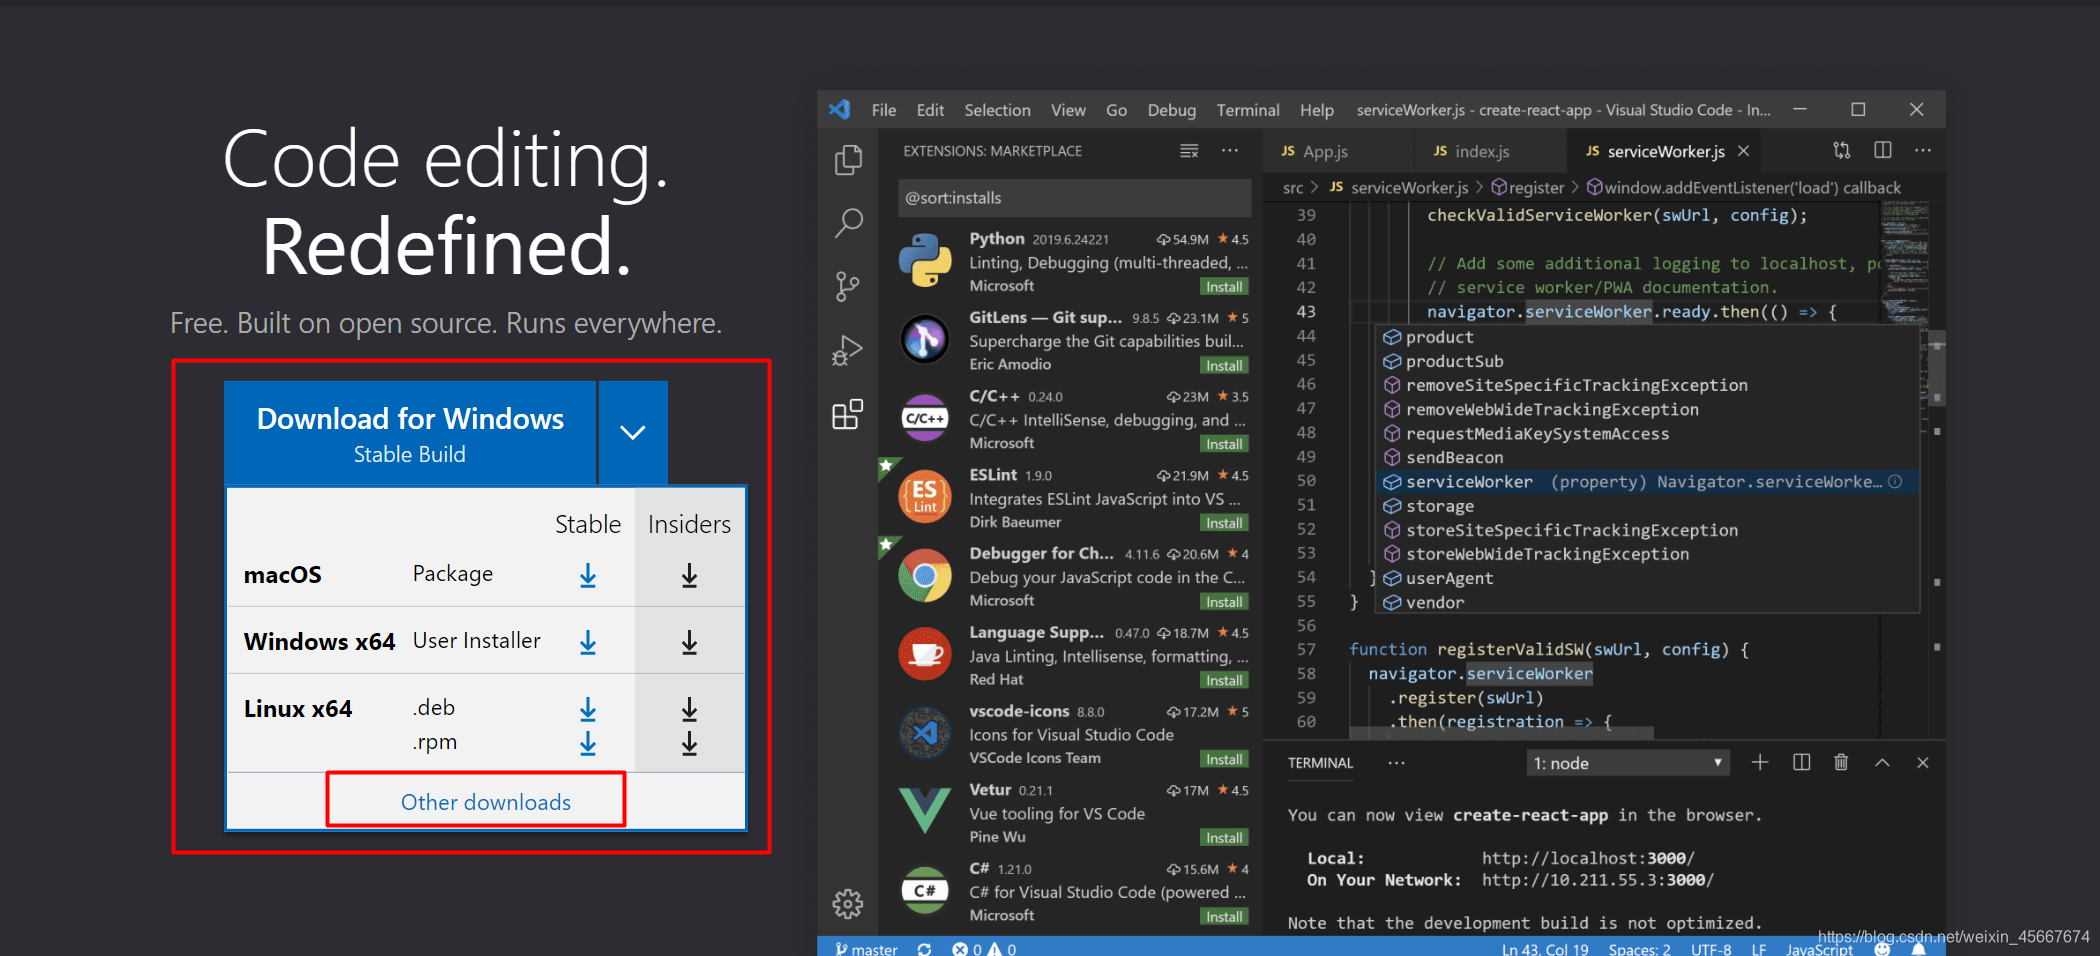Download Linux .deb Insiders build
Viewport: 2100px width, 956px height.
pos(689,709)
